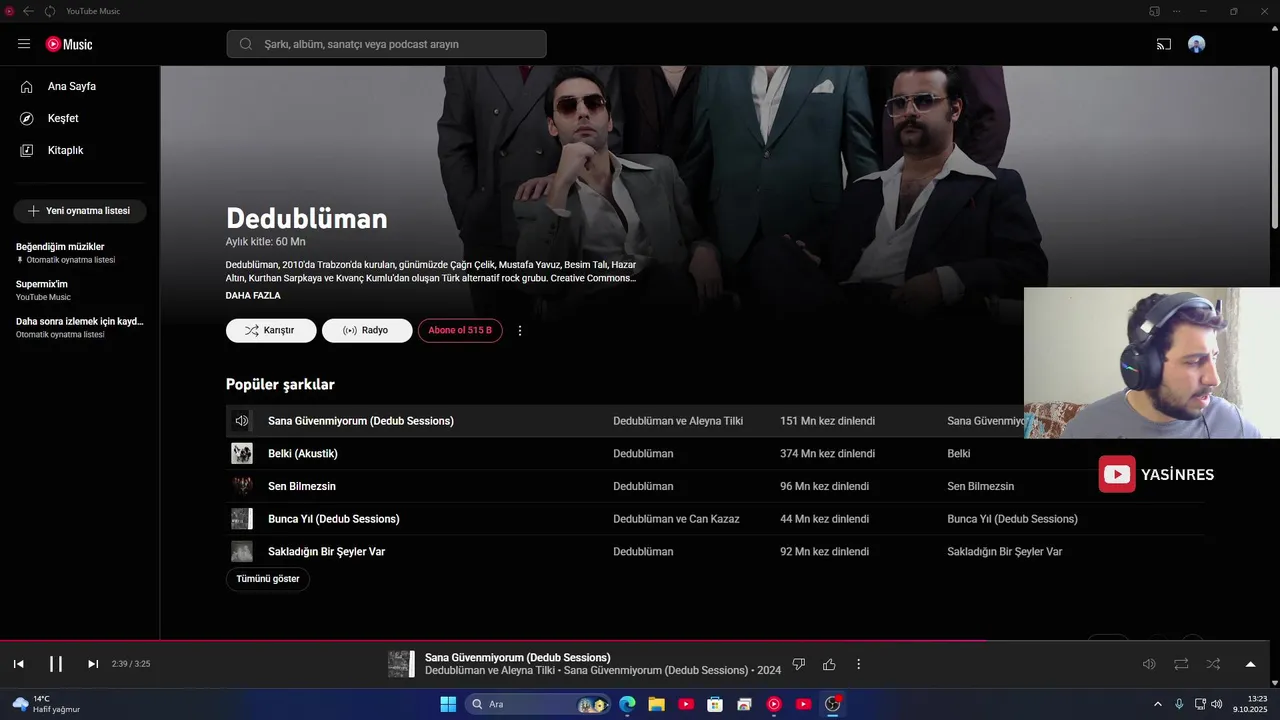
Task: Play Sen Bilmezsin thumbnail
Action: point(242,486)
